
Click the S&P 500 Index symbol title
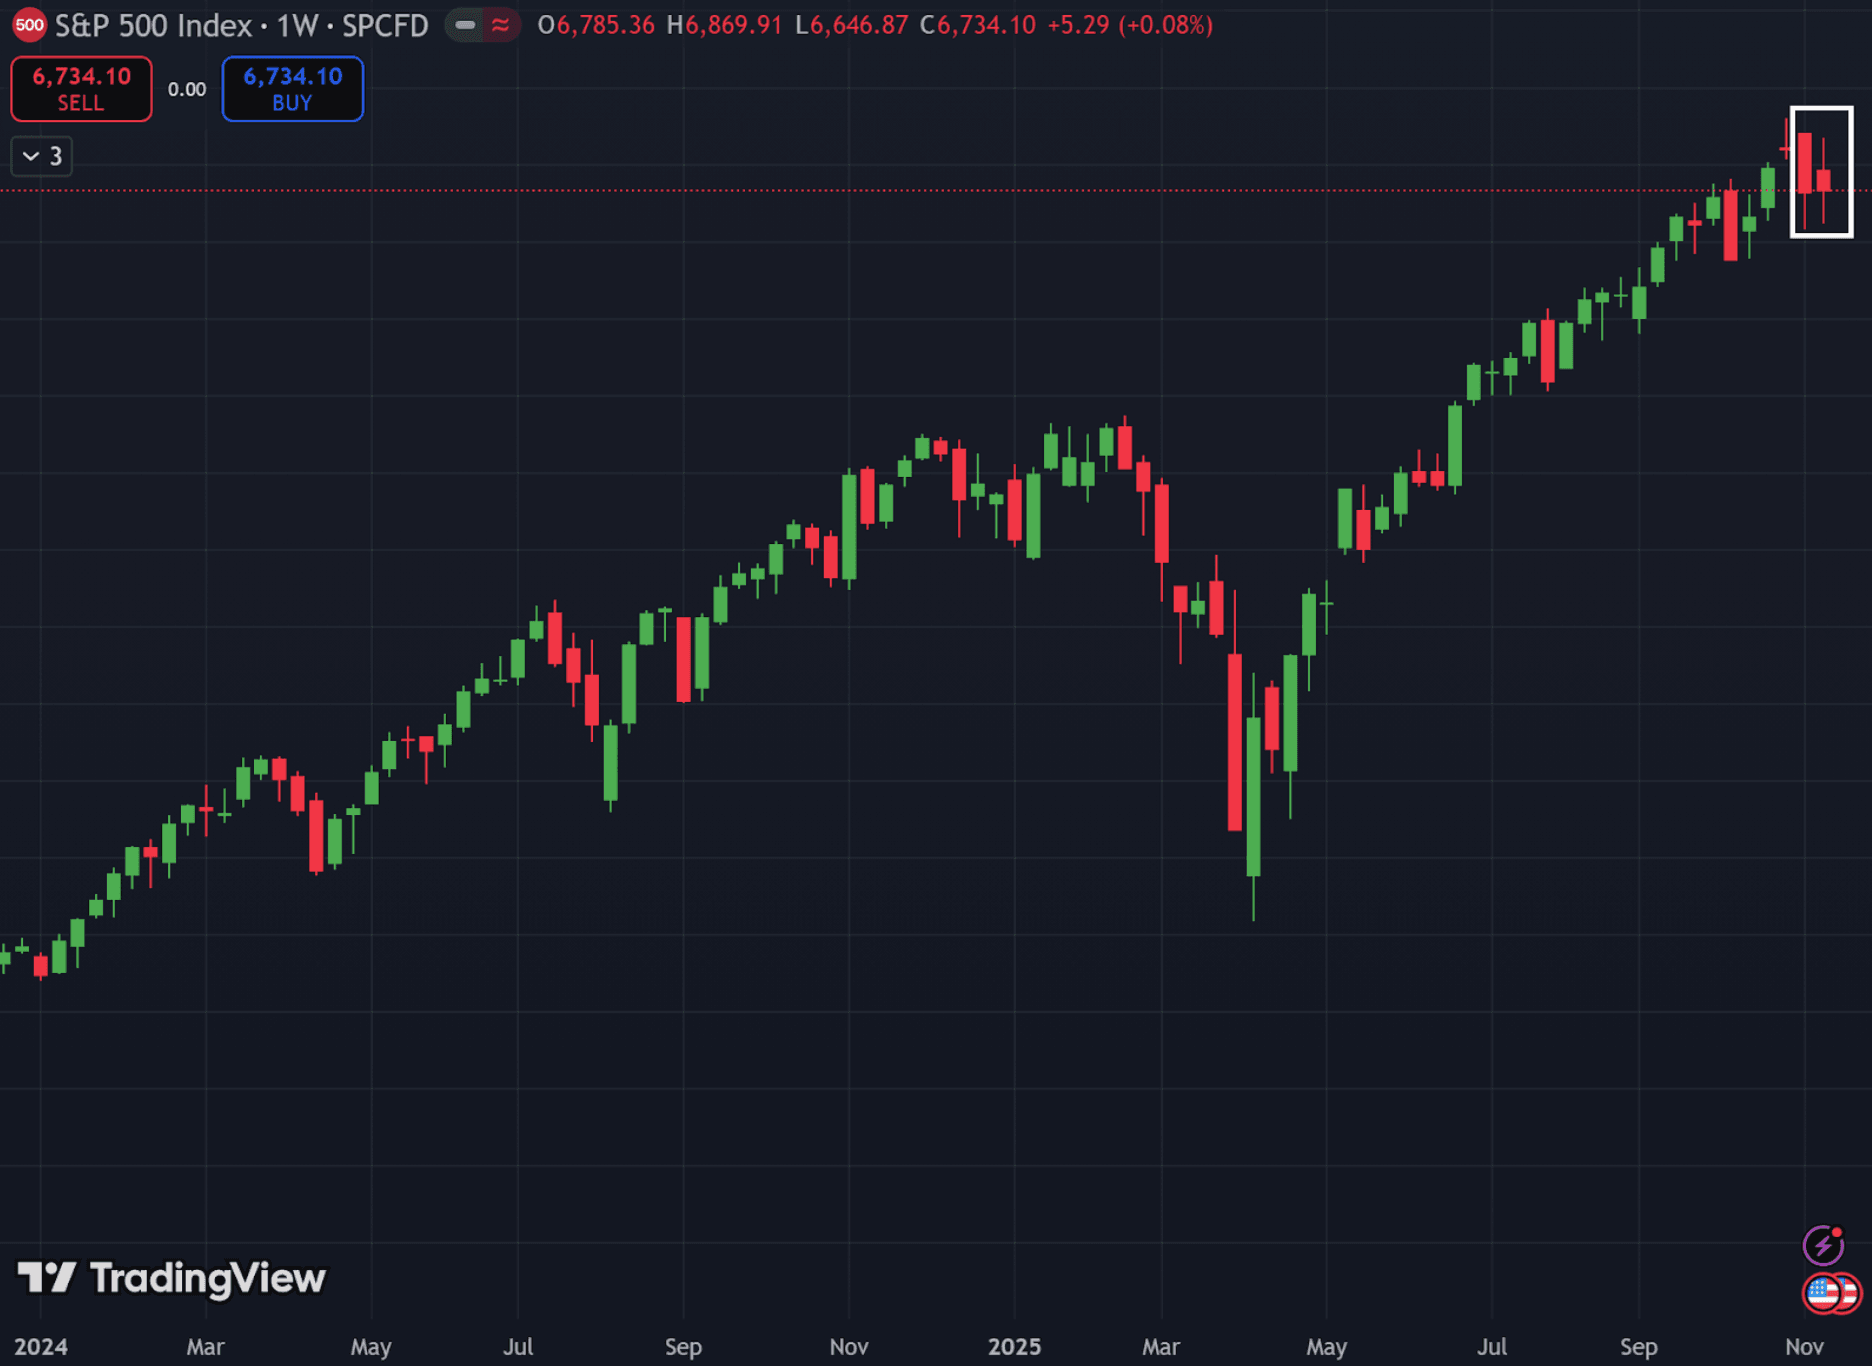click(152, 25)
